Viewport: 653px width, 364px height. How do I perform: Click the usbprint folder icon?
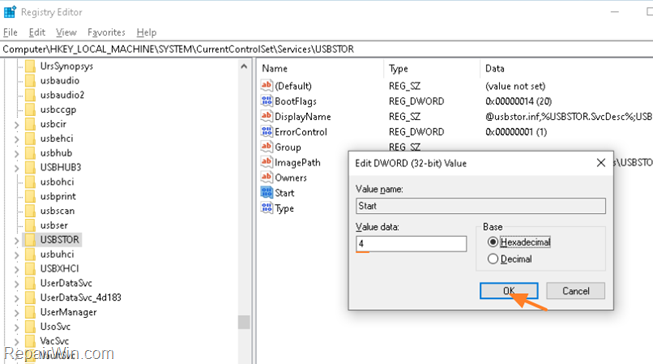click(30, 196)
